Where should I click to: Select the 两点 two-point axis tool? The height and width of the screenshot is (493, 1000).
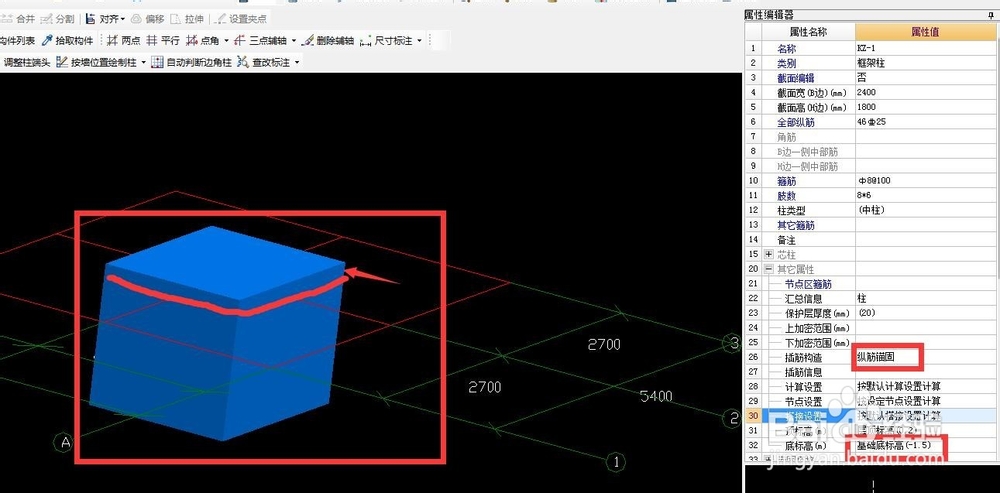[x=123, y=41]
